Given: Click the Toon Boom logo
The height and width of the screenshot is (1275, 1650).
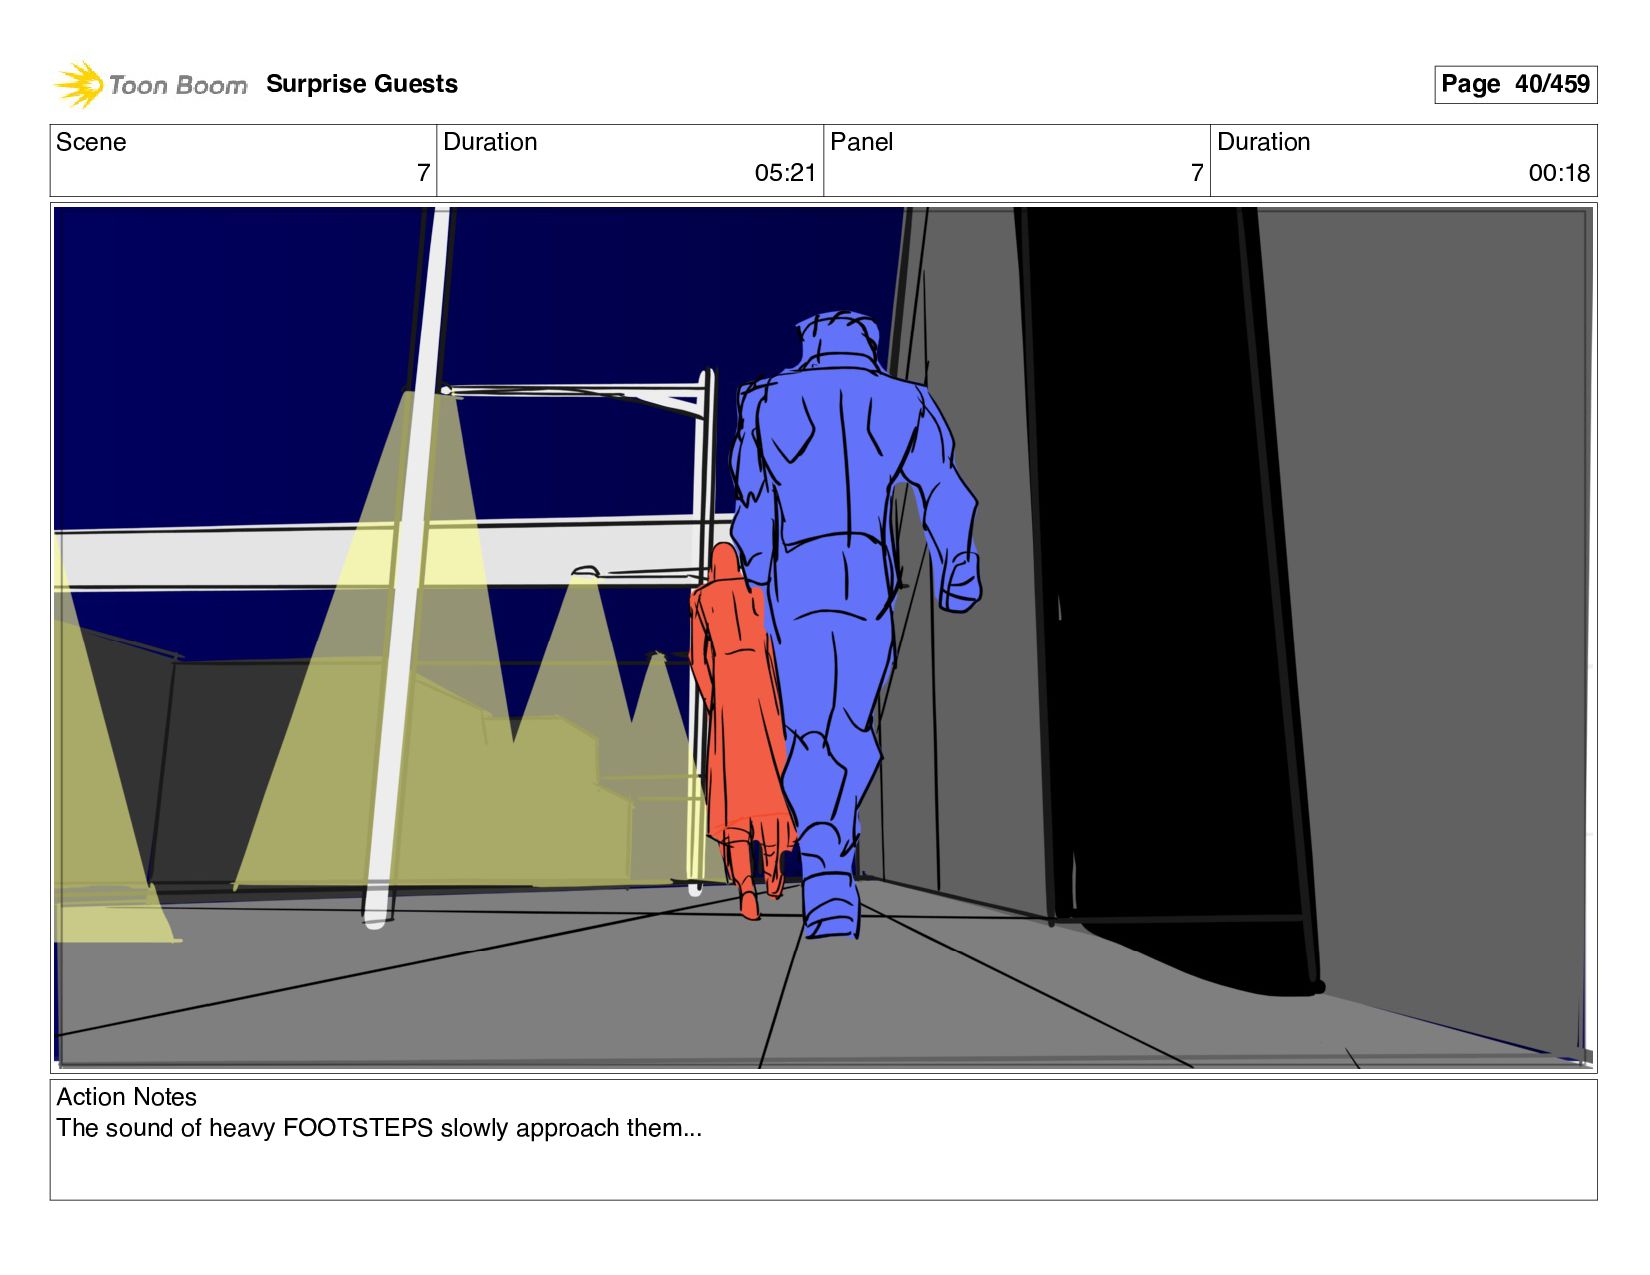Looking at the screenshot, I should click(x=150, y=84).
